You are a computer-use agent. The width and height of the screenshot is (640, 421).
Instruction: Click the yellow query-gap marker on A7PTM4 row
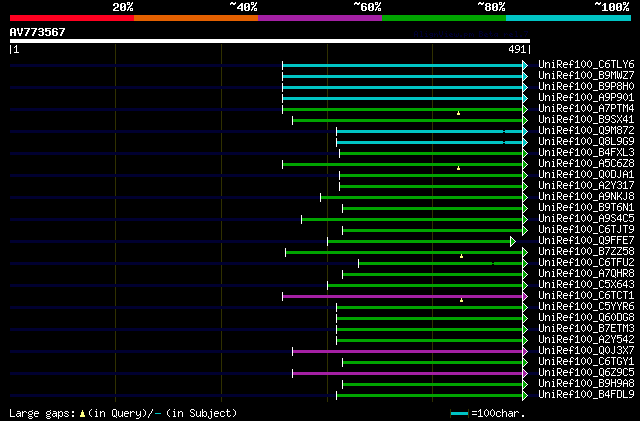pos(458,113)
